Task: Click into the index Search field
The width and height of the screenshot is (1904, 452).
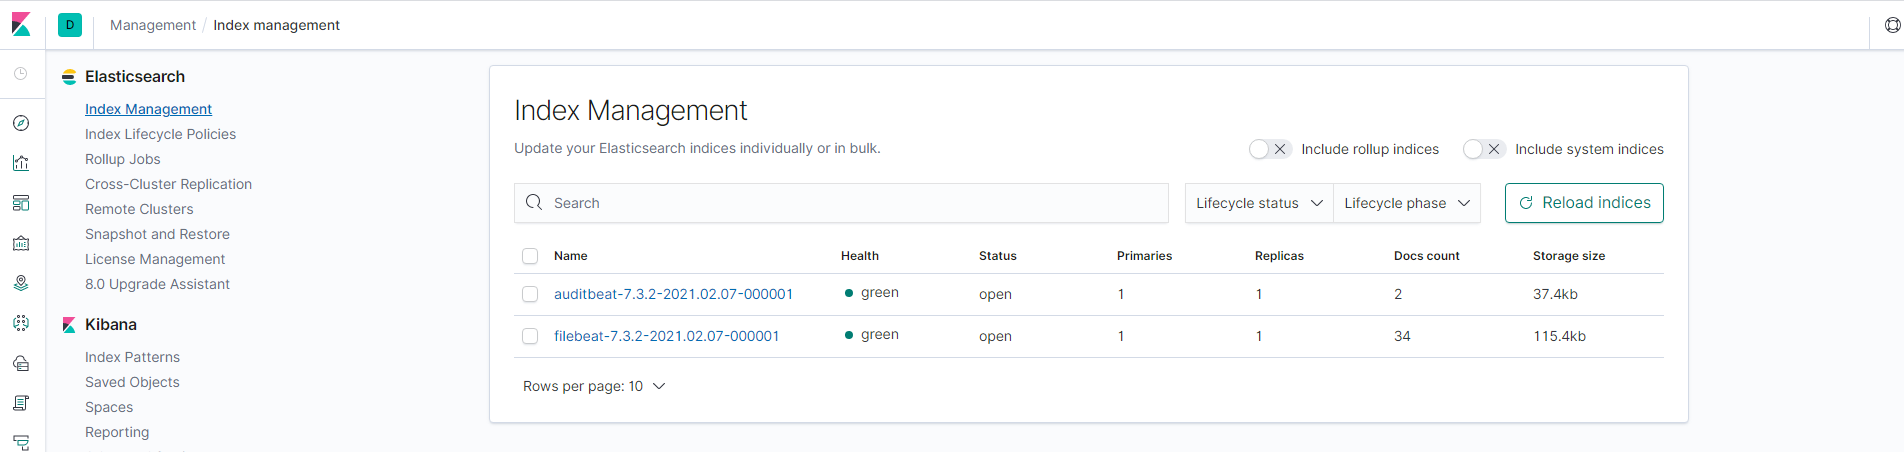Action: (x=840, y=203)
